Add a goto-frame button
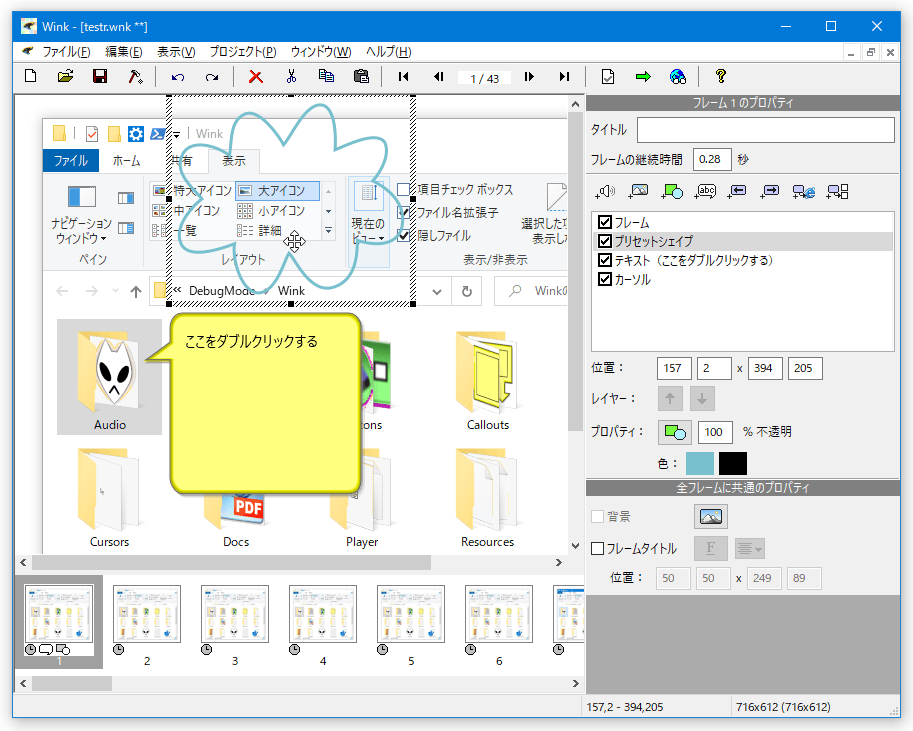Image resolution: width=913 pixels, height=731 pixels. click(x=837, y=191)
